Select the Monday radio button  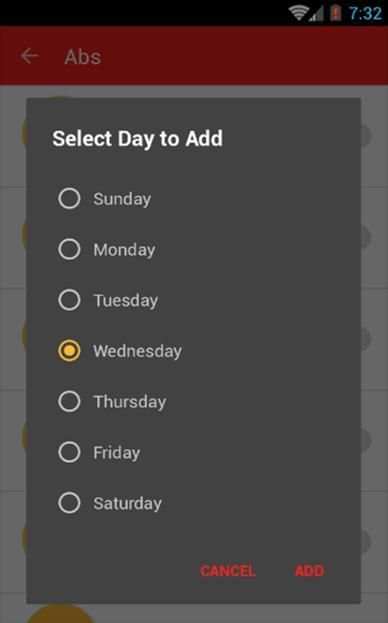[x=69, y=249]
